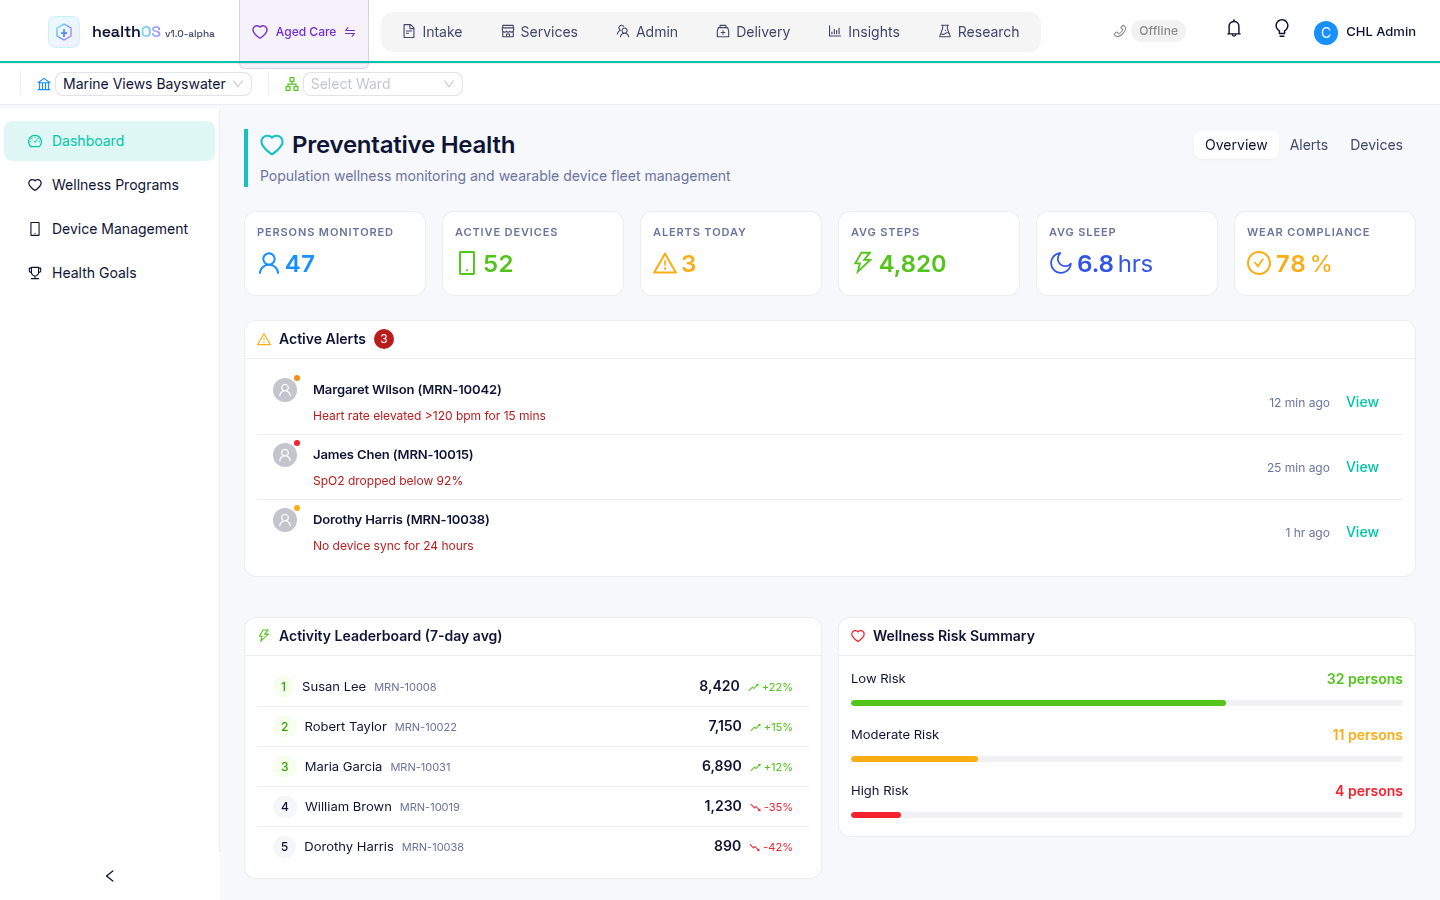
Task: Select Susan Lee leaderboard row
Action: (533, 687)
